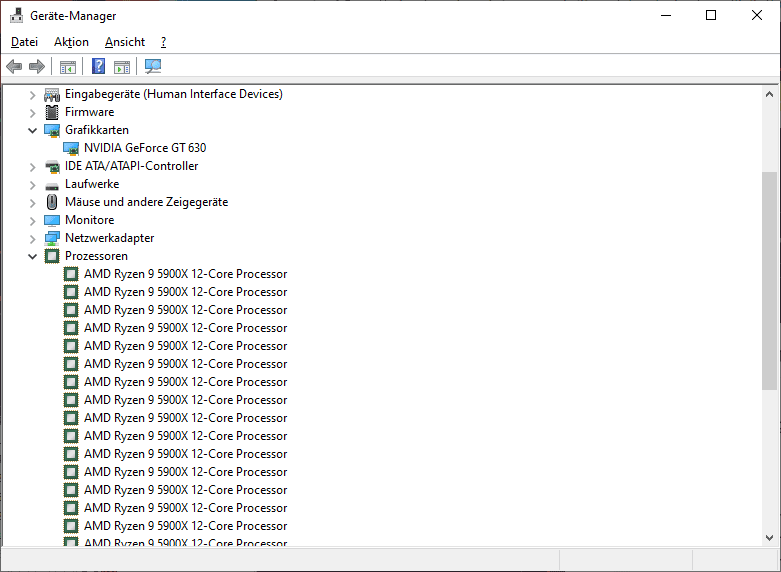Click the mouse icon for Mäuse und andere Zeigegeräte

coord(52,202)
